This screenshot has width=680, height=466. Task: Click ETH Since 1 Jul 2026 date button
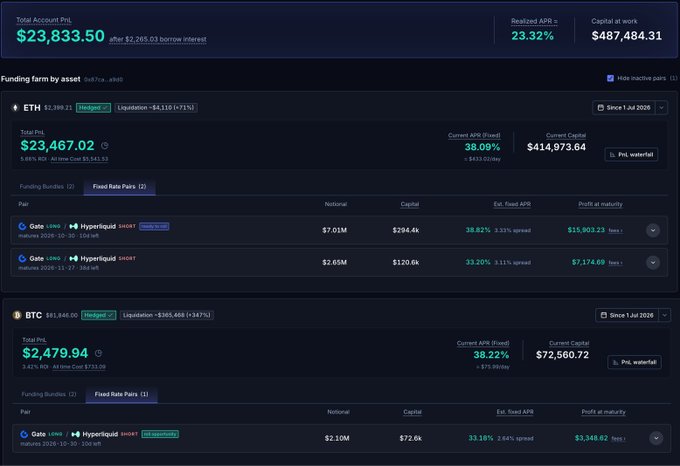point(624,108)
